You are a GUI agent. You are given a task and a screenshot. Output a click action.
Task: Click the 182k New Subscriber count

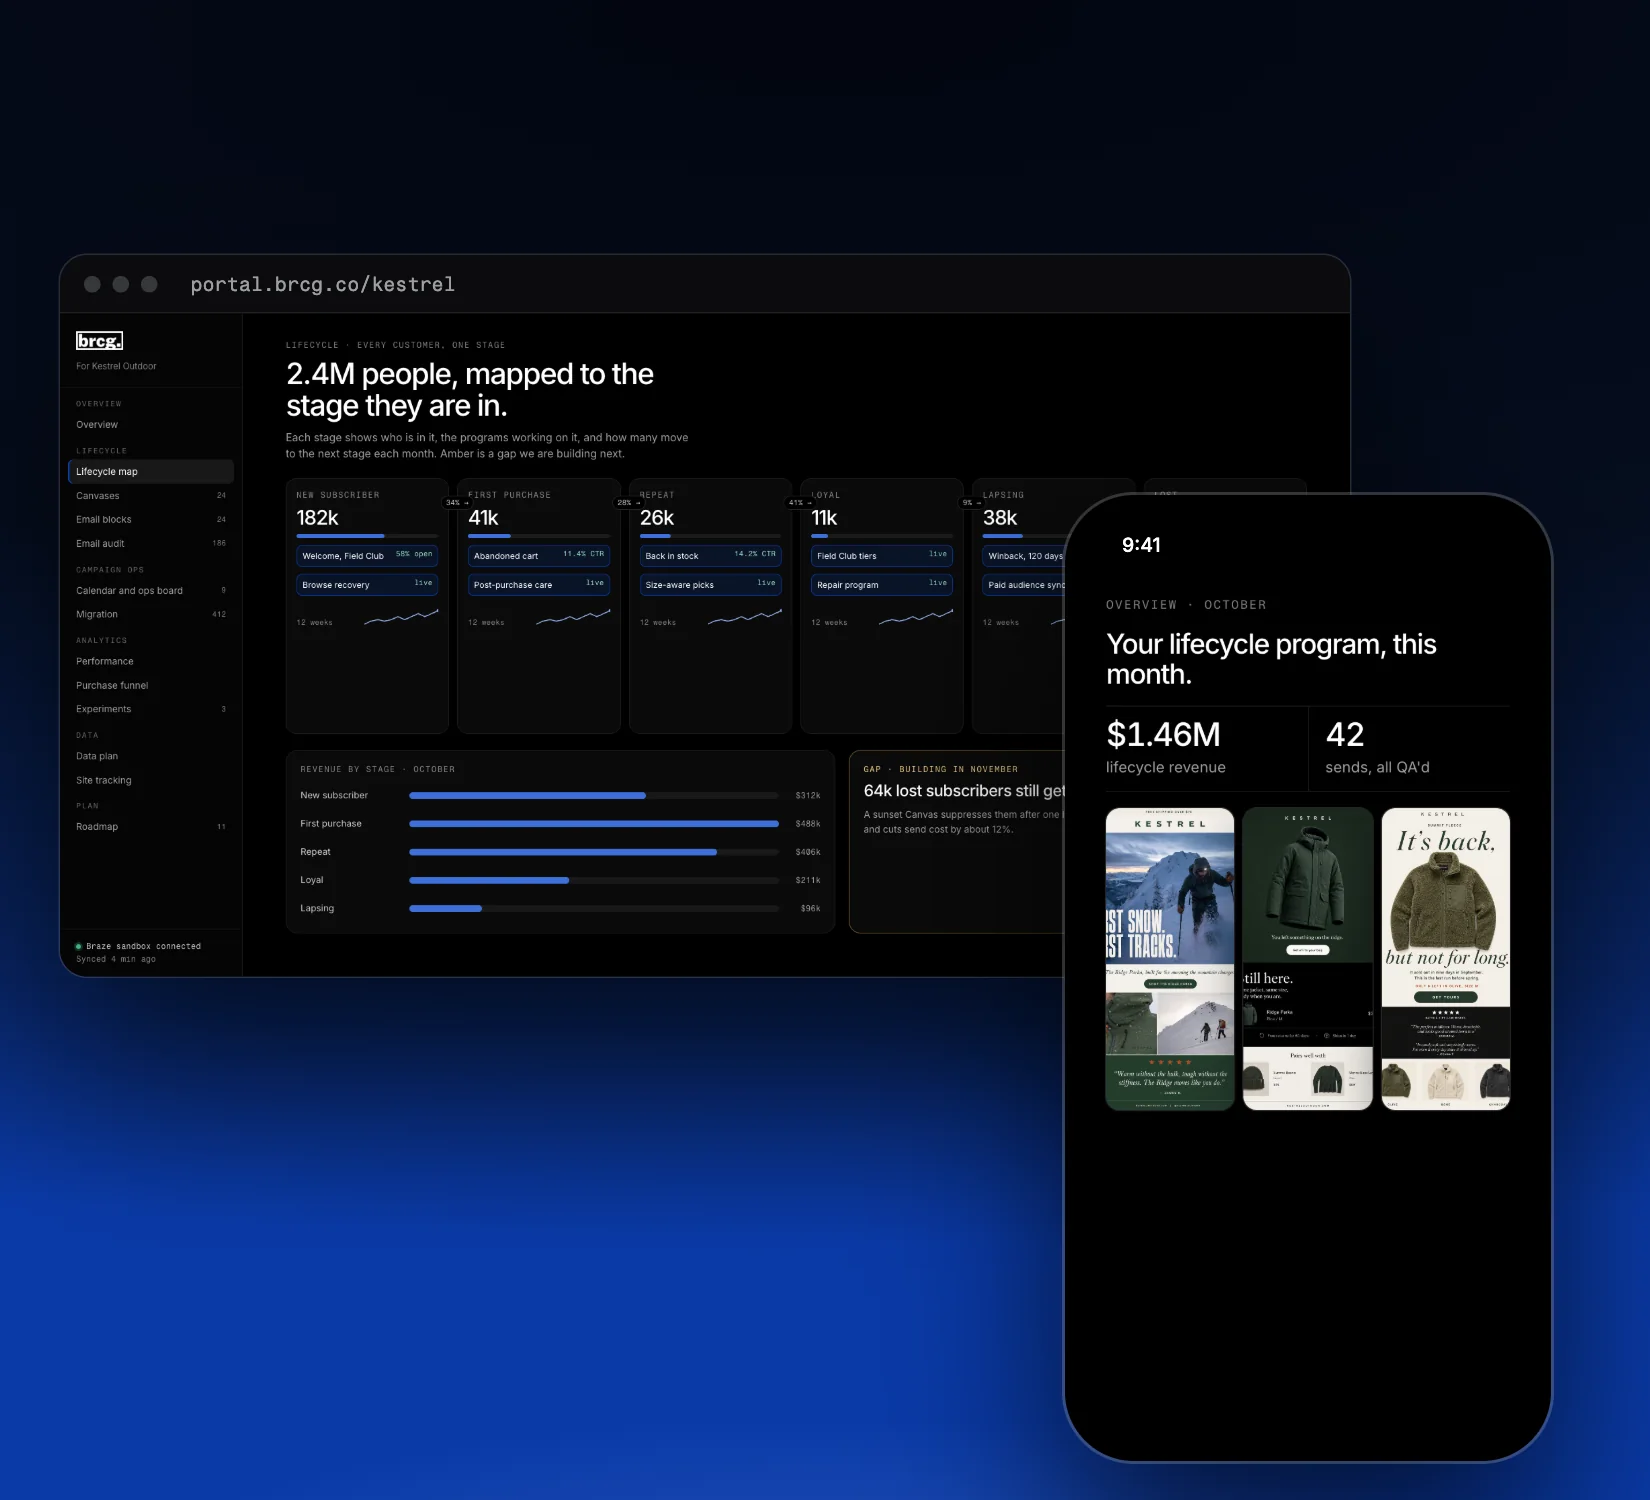click(317, 518)
